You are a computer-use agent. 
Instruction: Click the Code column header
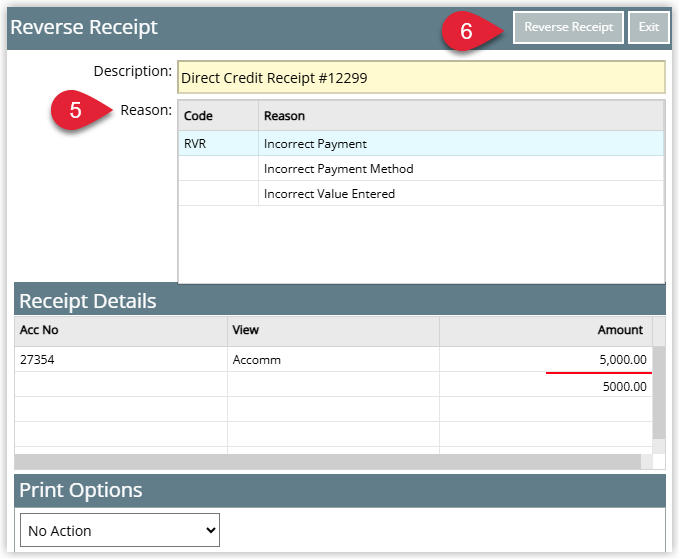219,116
